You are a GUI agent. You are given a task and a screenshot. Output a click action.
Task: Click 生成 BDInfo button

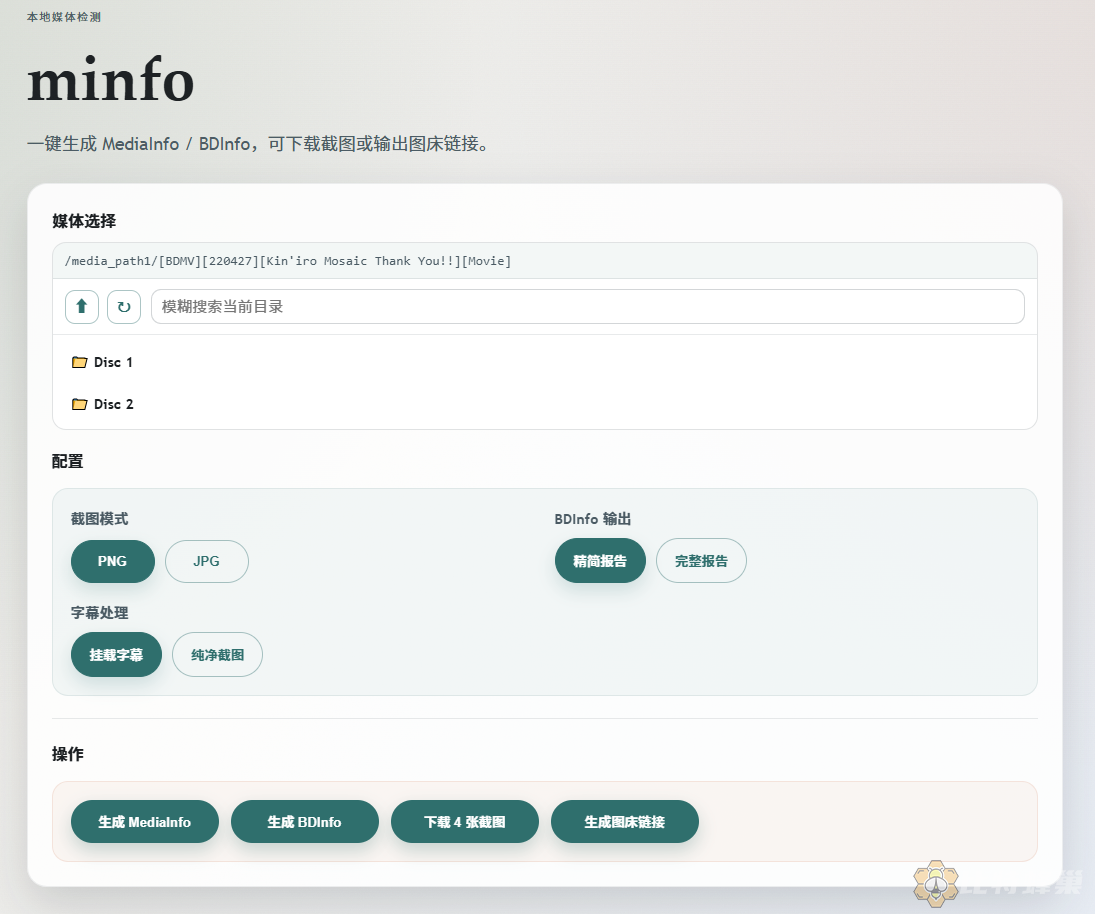pyautogui.click(x=304, y=822)
